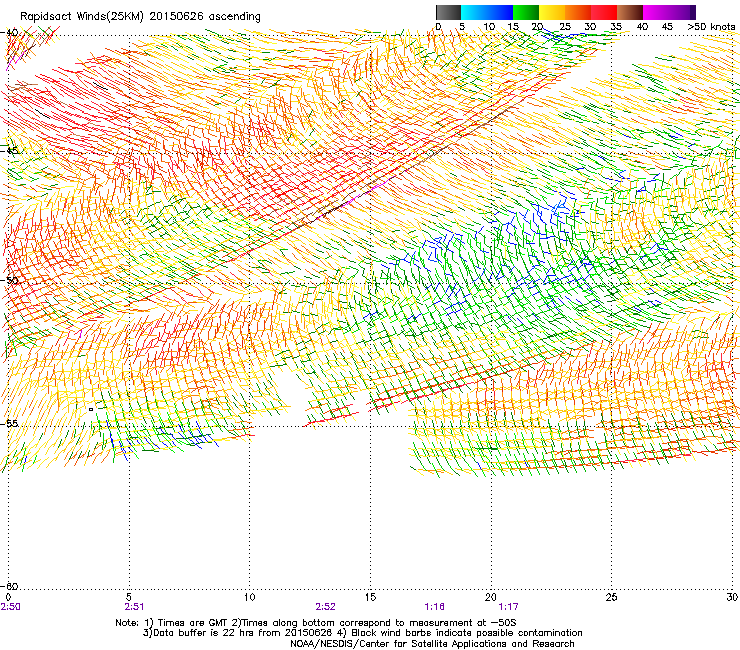740x650 pixels.
Task: Click the longitude axis label '25' on bottom axis
Action: [611, 597]
